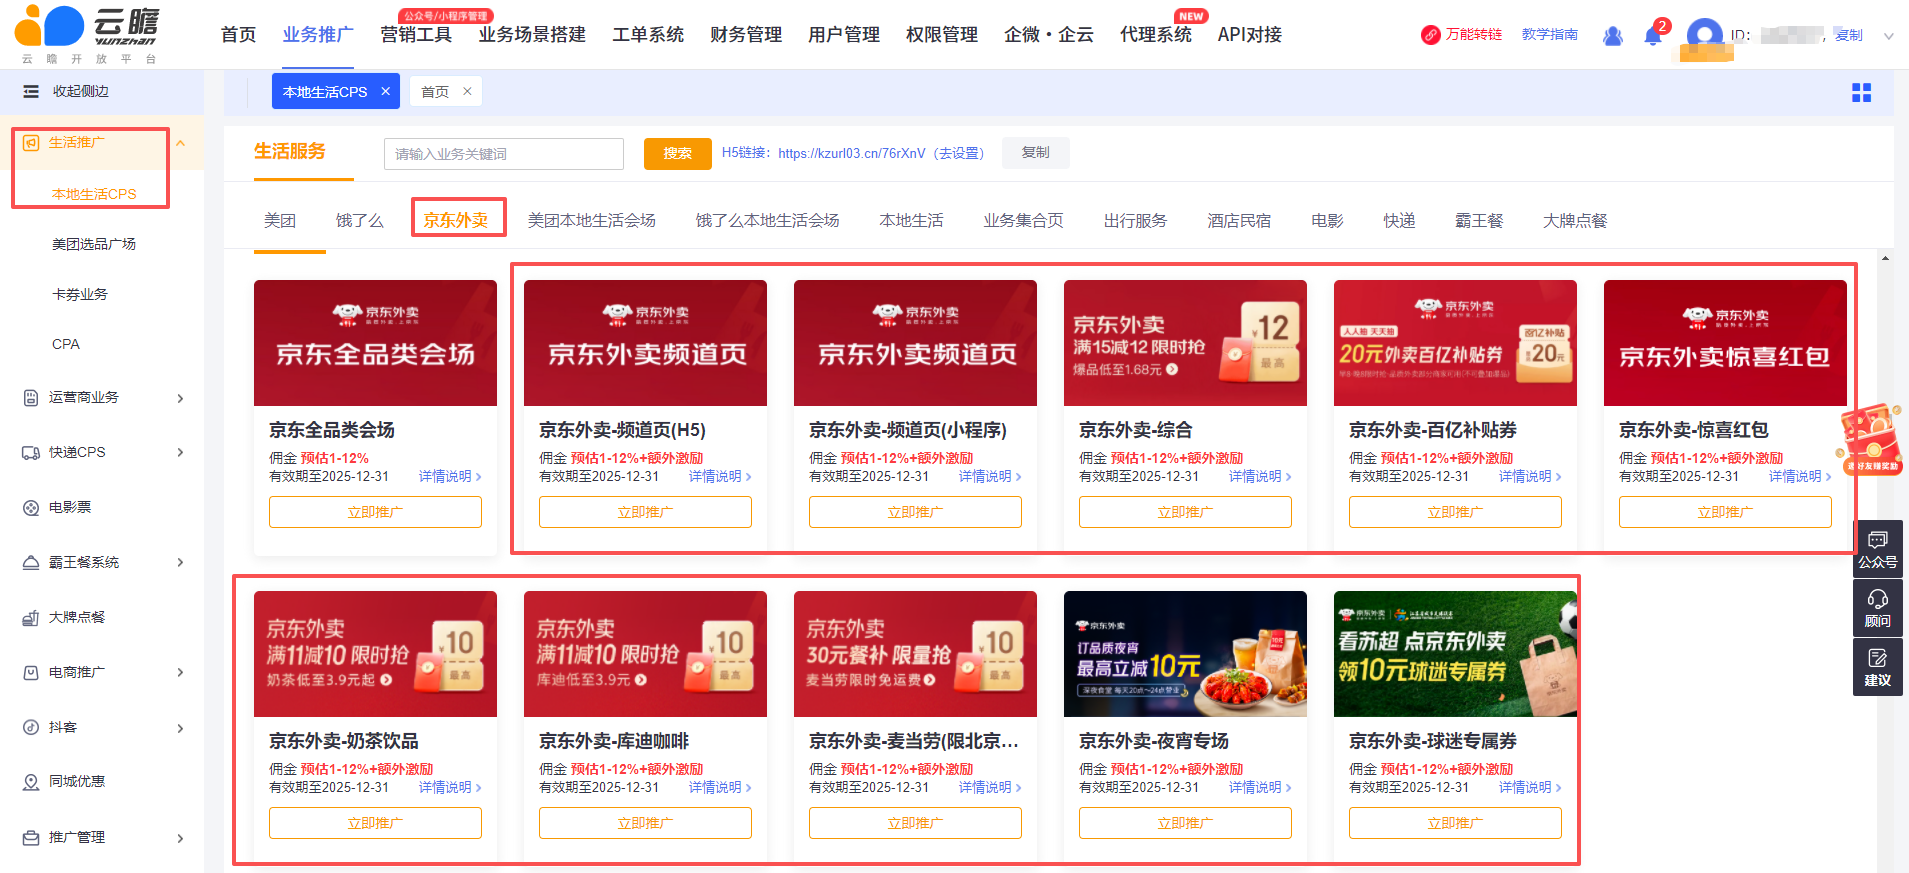This screenshot has width=1909, height=873.
Task: Expand 抖客 submenu arrow
Action: 180,728
